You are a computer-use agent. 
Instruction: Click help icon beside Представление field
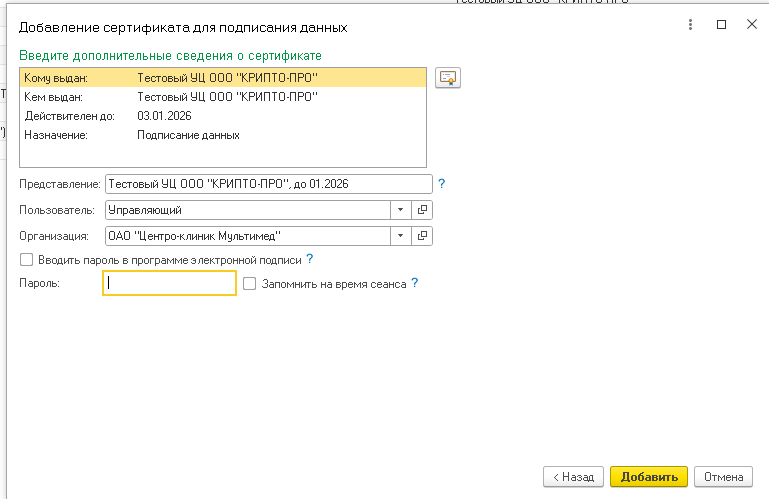[442, 184]
